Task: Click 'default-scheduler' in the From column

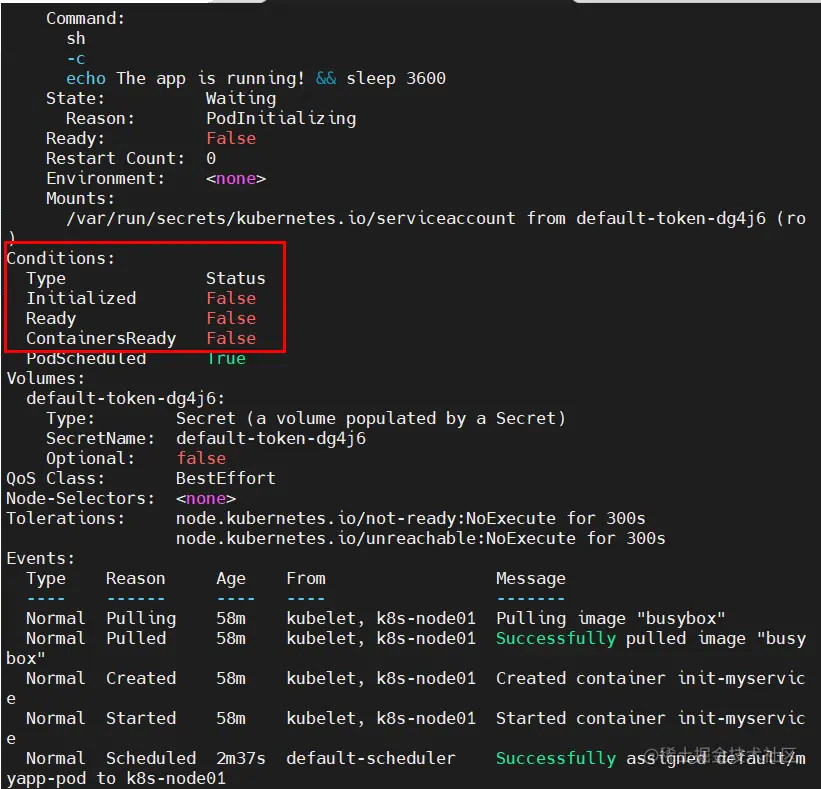Action: pyautogui.click(x=371, y=759)
